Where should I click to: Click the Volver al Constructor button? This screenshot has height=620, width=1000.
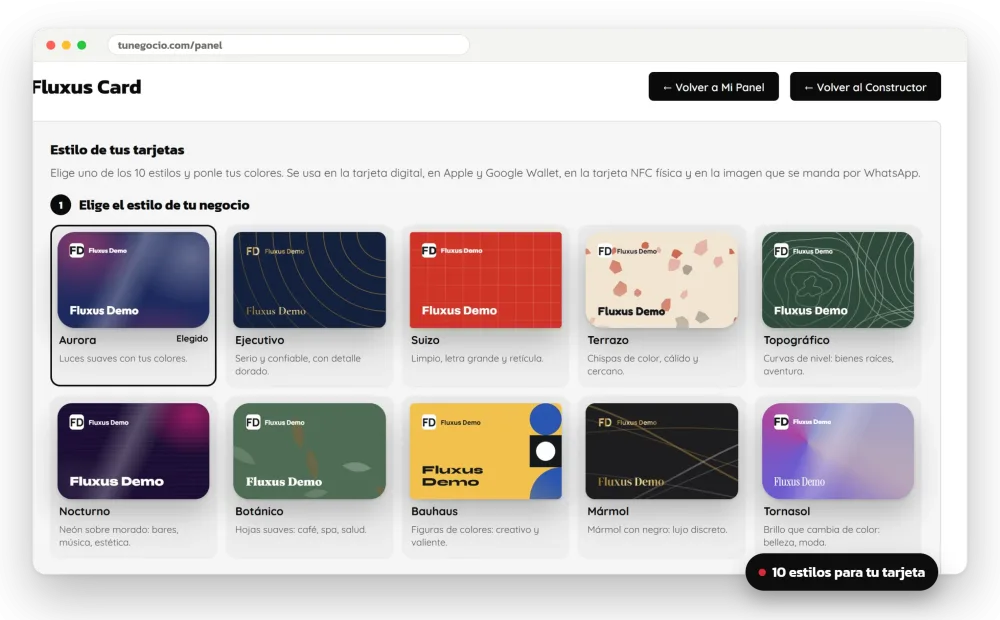tap(865, 87)
